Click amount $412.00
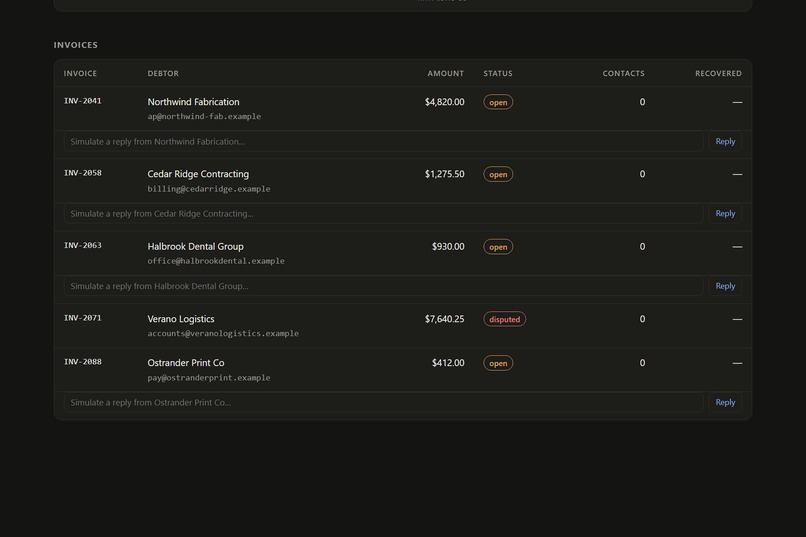The height and width of the screenshot is (537, 806). click(x=448, y=363)
